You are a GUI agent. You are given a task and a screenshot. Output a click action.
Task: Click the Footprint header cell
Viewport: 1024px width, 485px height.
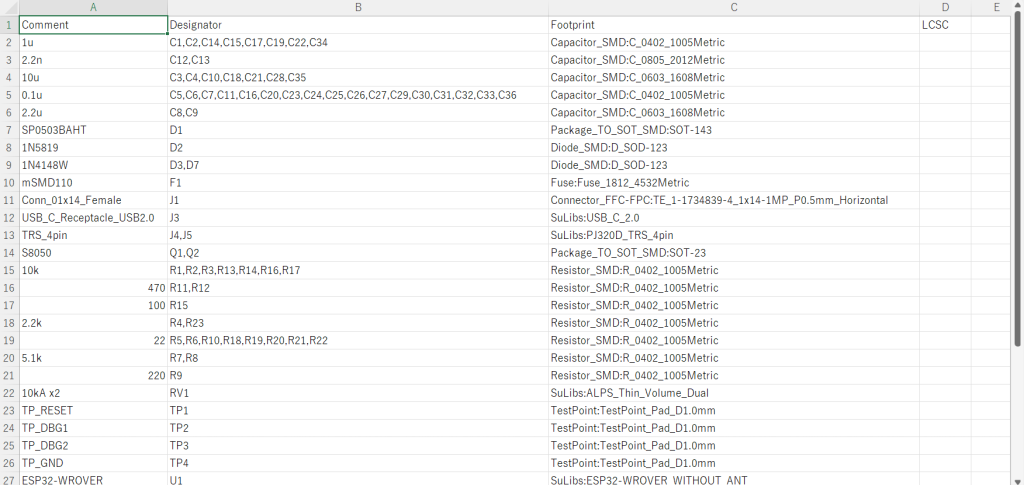(x=733, y=25)
